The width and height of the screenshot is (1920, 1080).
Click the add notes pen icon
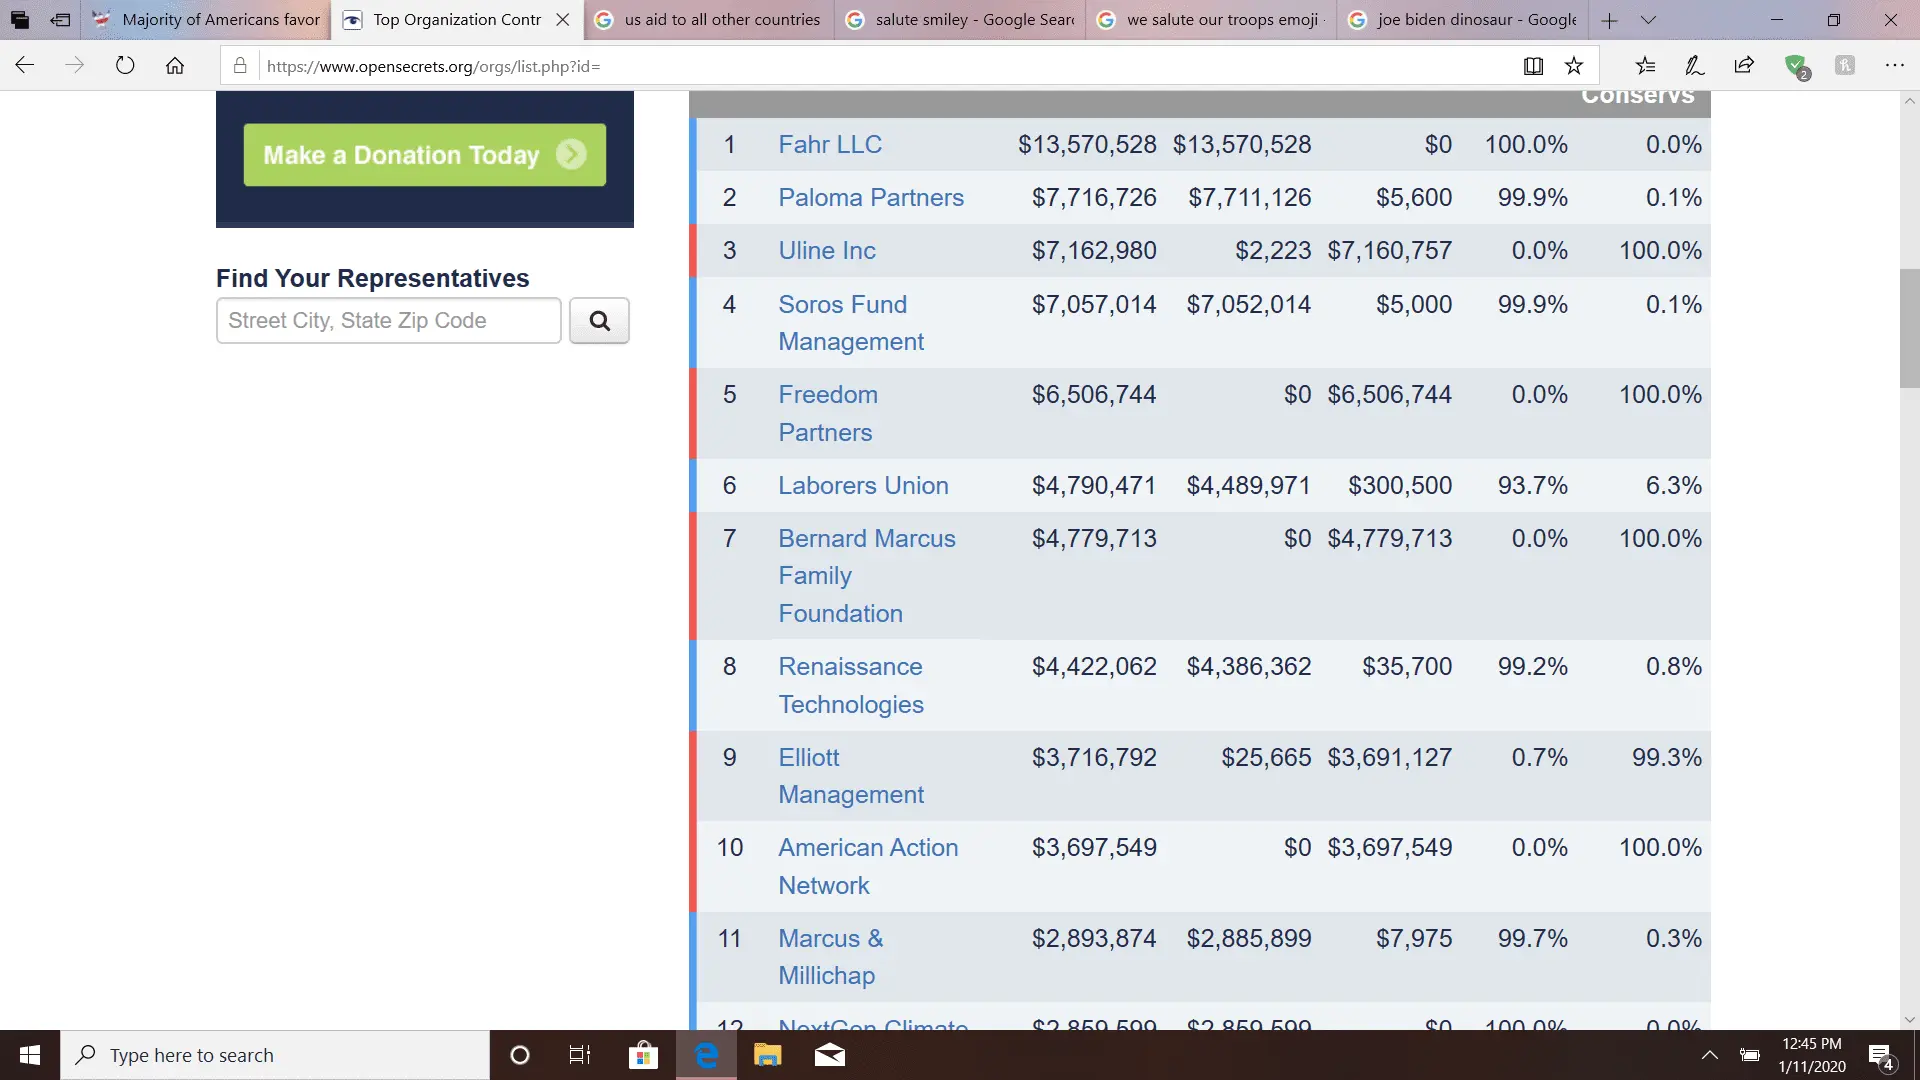pos(1694,66)
